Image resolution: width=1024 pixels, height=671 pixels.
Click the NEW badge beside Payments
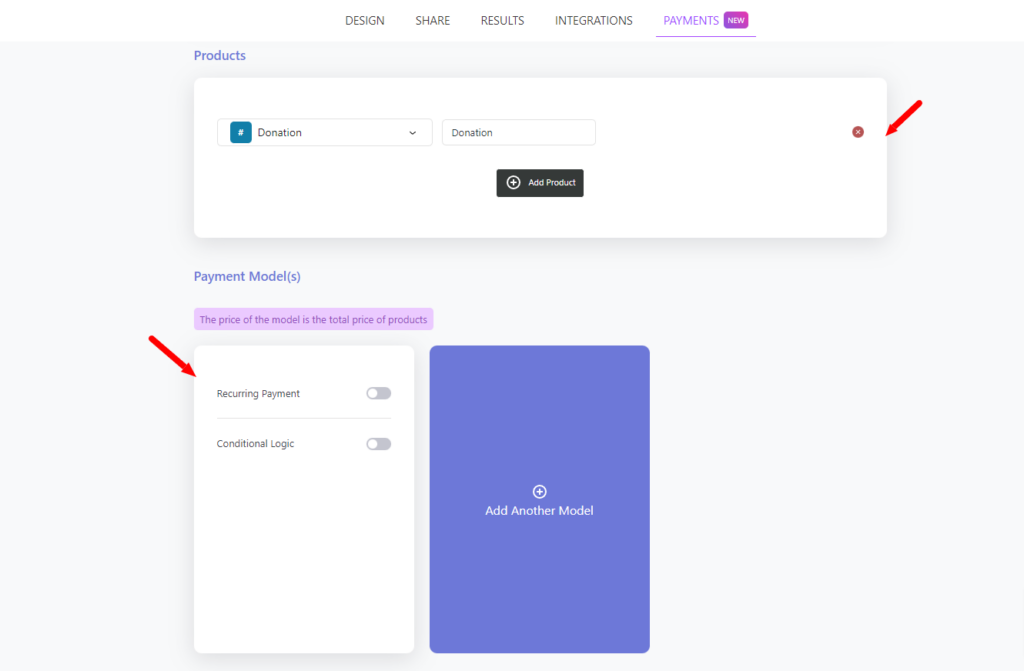(x=735, y=20)
